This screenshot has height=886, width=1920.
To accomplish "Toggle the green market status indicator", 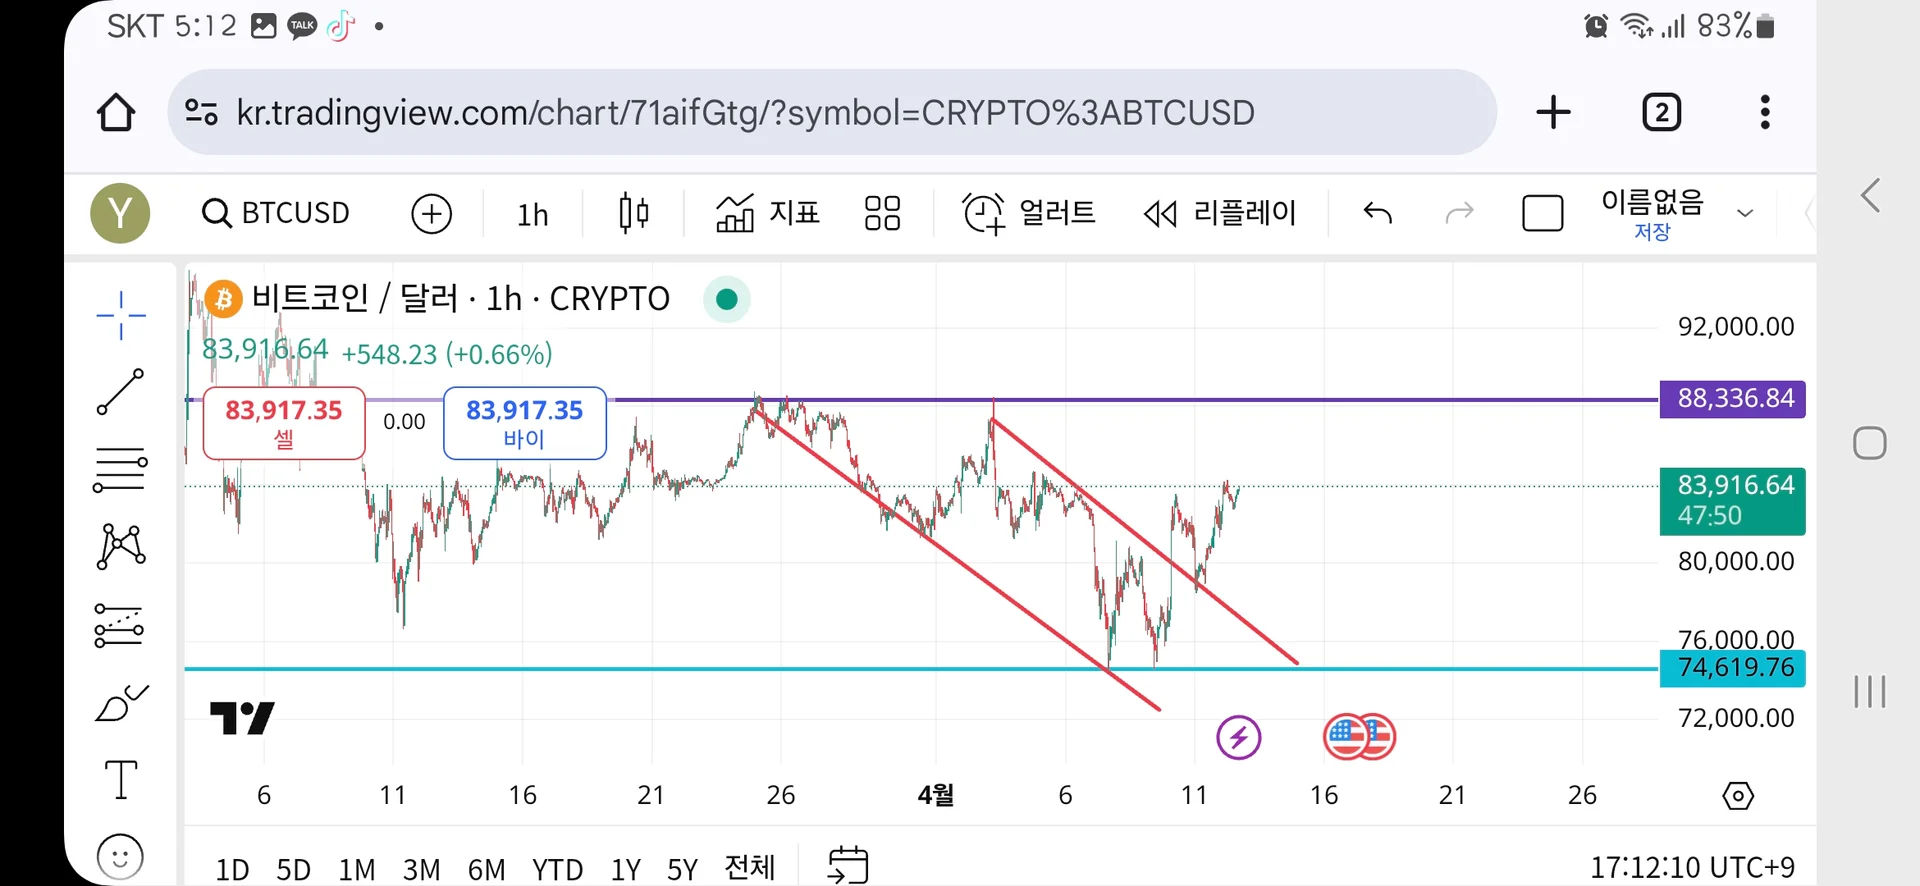I will (727, 299).
